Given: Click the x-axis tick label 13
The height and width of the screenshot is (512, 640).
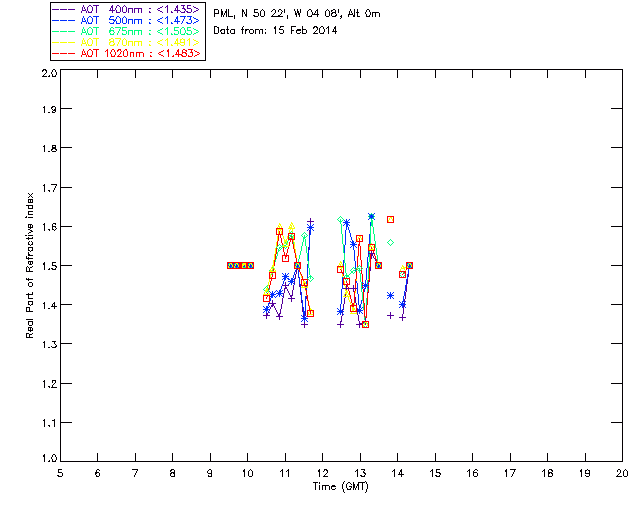Looking at the screenshot, I should click(360, 473).
